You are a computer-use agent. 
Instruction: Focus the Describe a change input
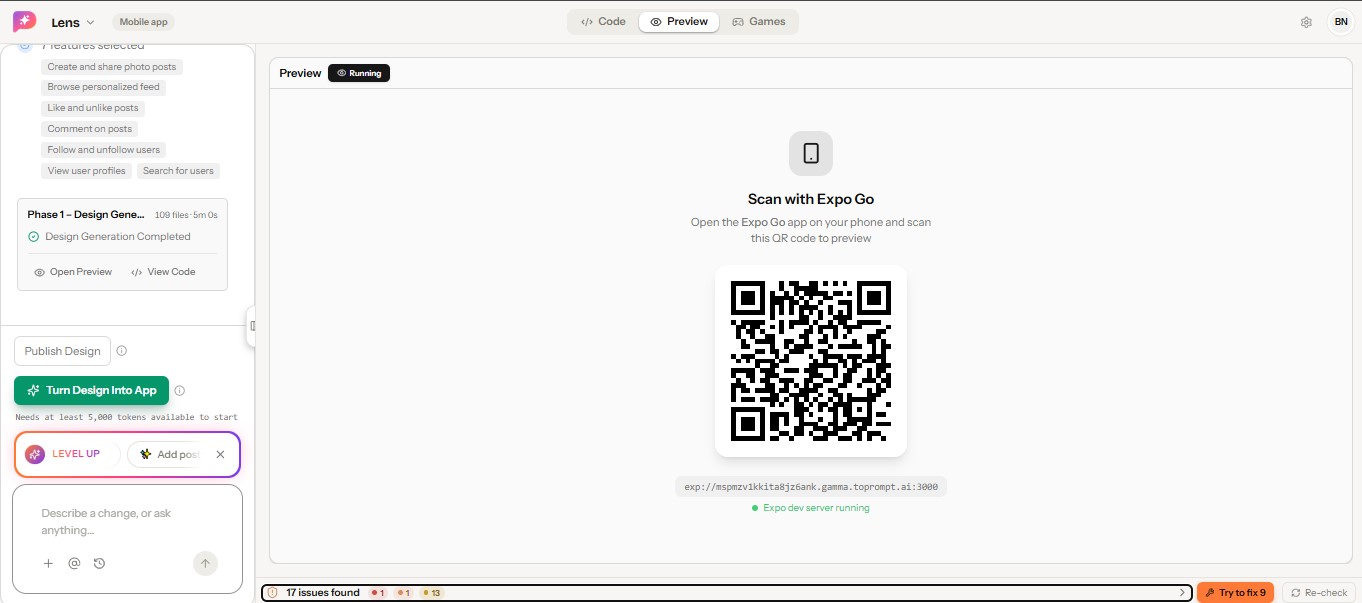[127, 522]
